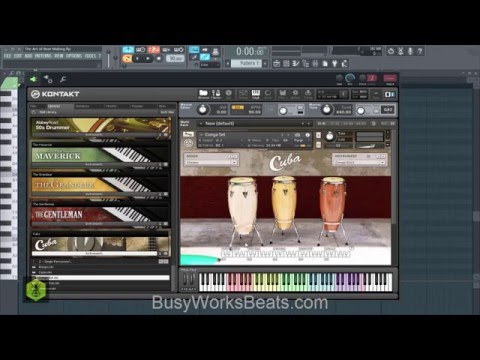Click the Conga Set Tune knob
The width and height of the screenshot is (480, 360).
coord(329,136)
